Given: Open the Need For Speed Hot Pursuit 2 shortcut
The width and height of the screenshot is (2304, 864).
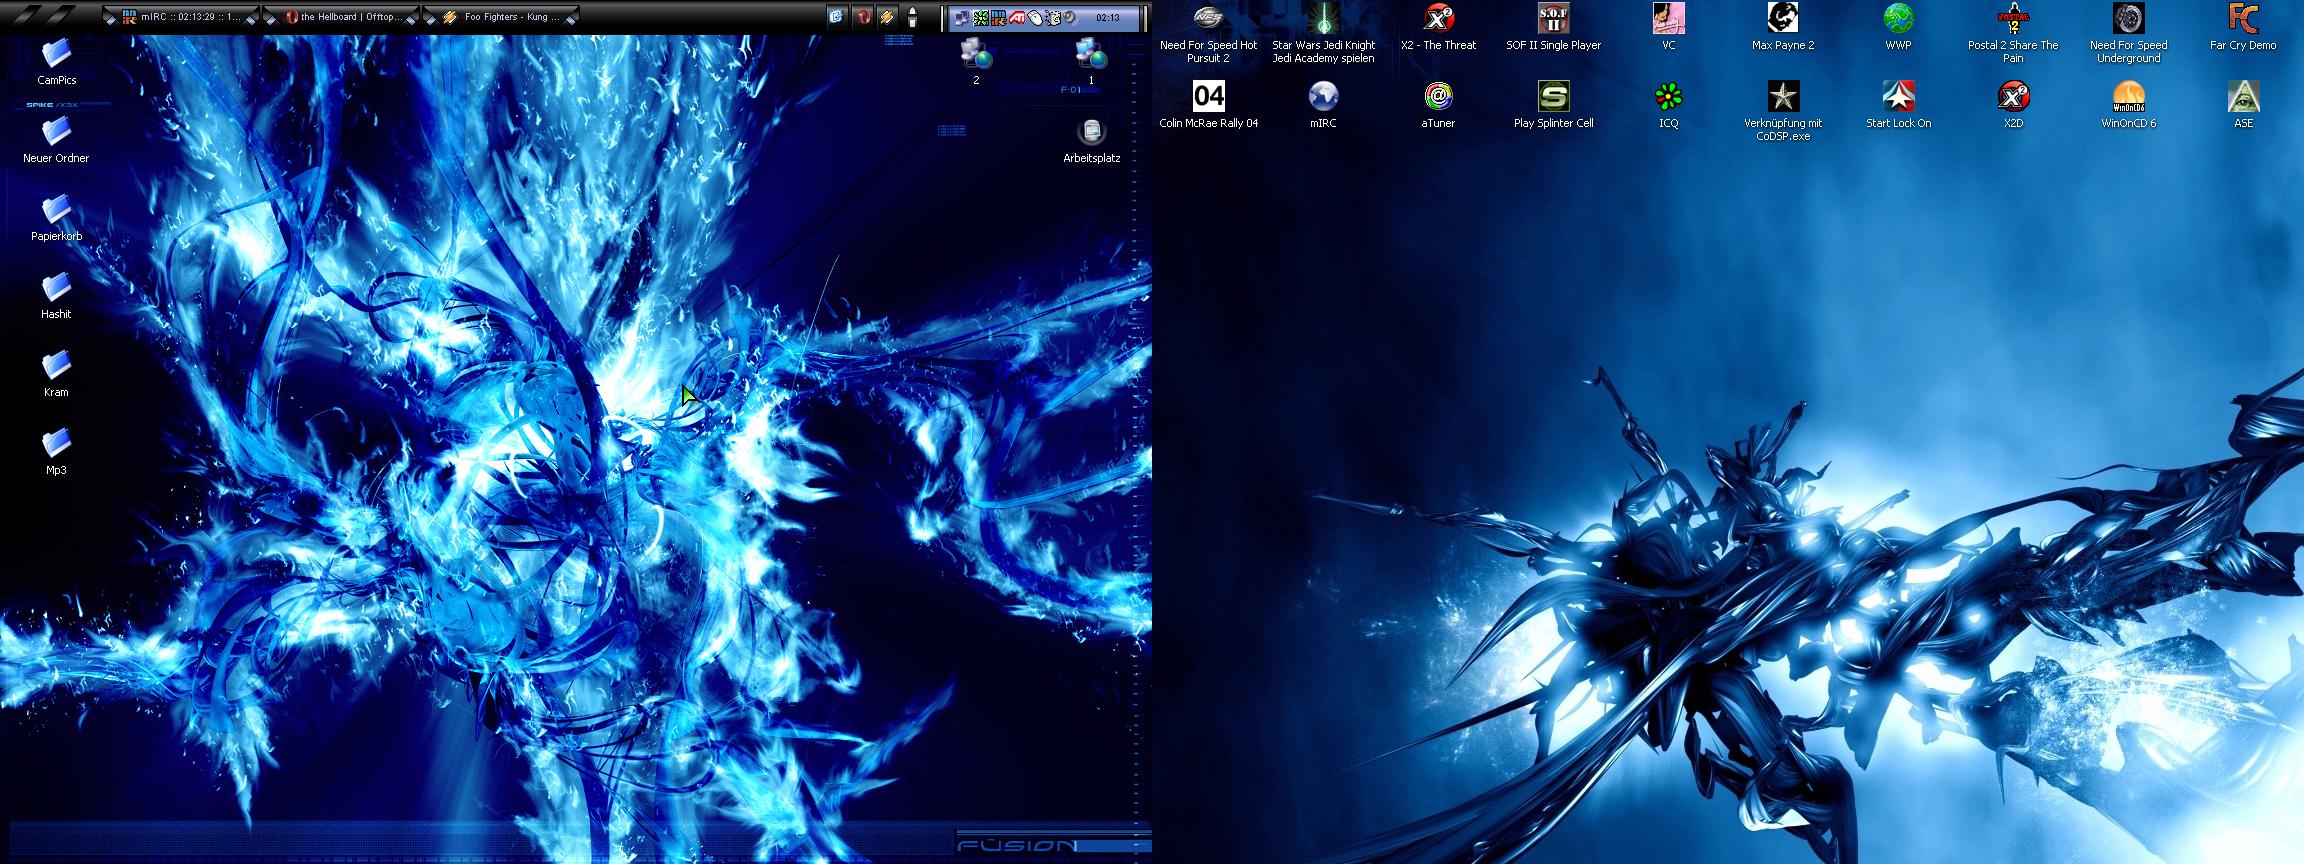Looking at the screenshot, I should (1208, 19).
